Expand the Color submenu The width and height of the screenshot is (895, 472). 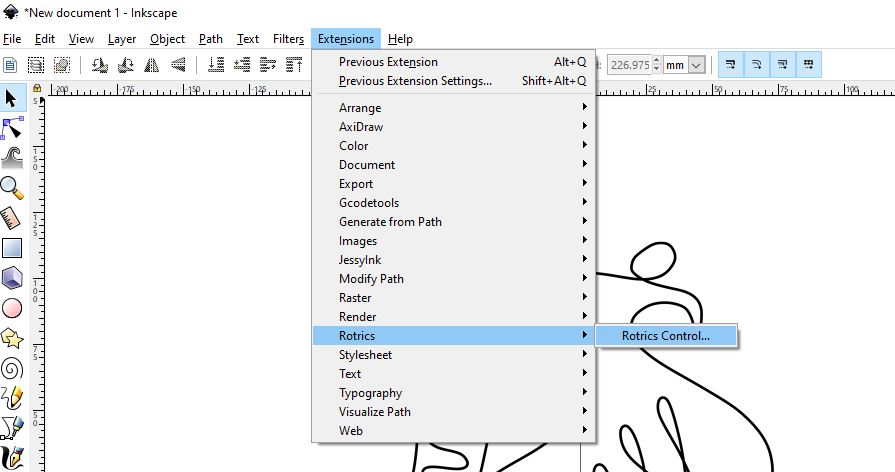[x=454, y=146]
